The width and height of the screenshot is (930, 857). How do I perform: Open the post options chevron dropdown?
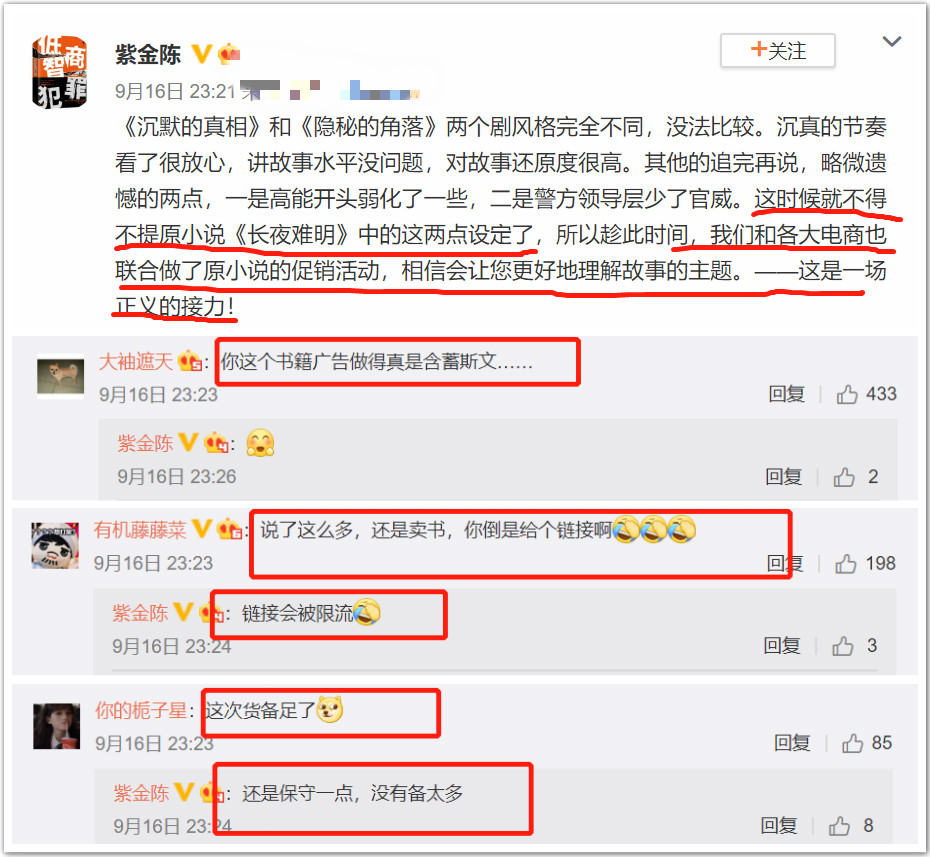[891, 41]
